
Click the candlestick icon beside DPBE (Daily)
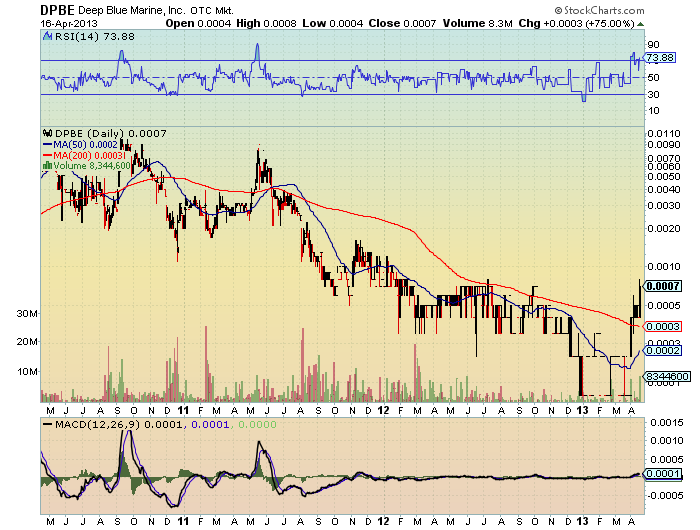(x=48, y=133)
